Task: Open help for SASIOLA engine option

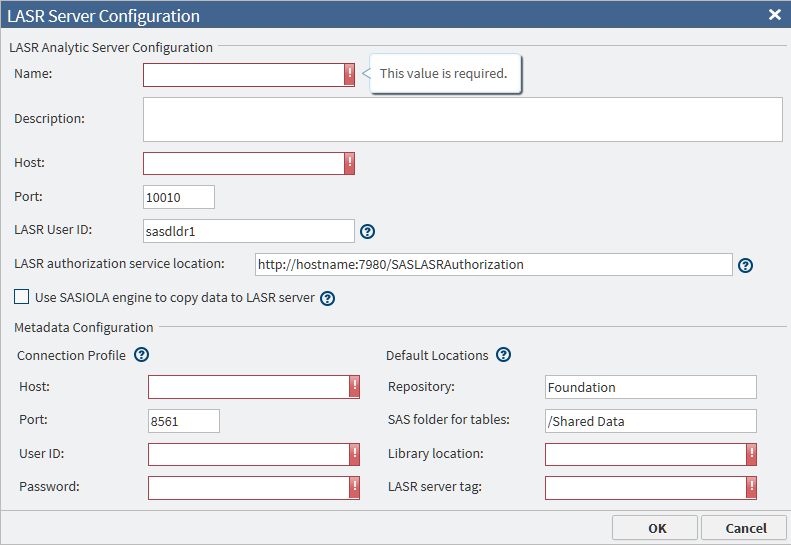Action: (x=327, y=298)
